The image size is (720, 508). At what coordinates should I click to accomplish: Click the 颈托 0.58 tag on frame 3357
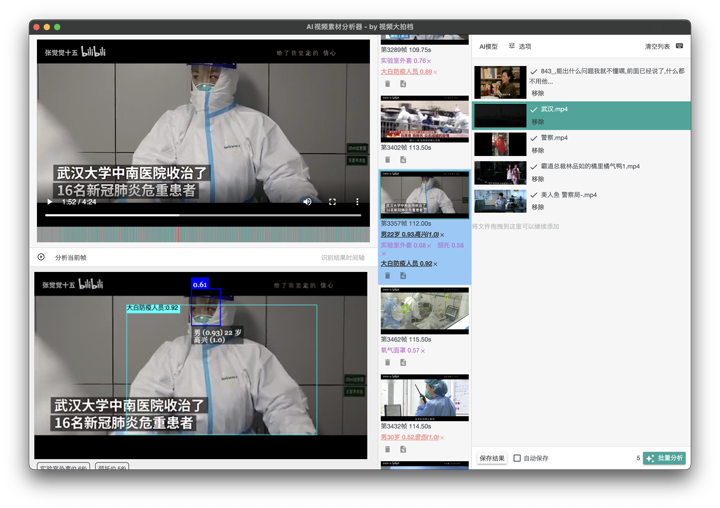coord(450,246)
